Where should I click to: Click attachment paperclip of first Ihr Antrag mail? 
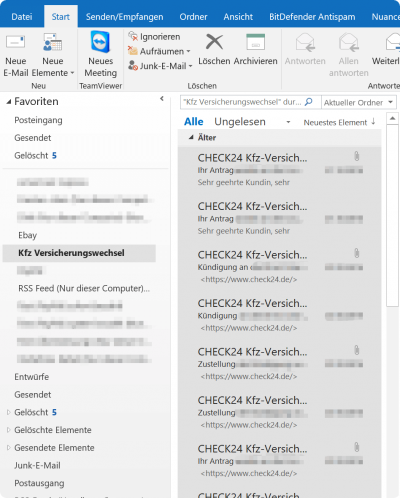click(357, 156)
